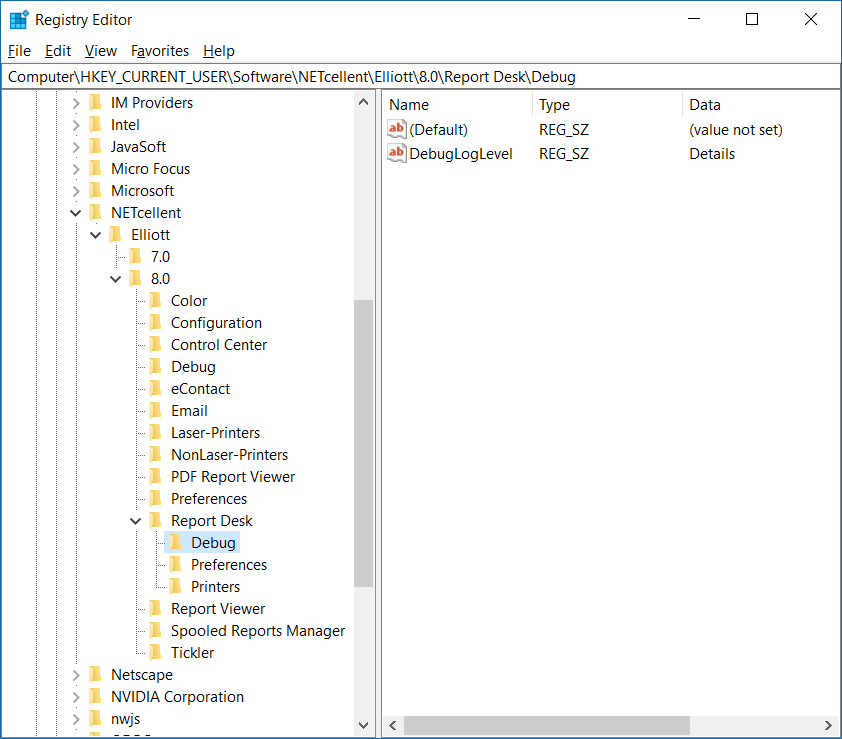The image size is (842, 739).
Task: Select the Spooled Reports Manager key
Action: pyautogui.click(x=258, y=631)
